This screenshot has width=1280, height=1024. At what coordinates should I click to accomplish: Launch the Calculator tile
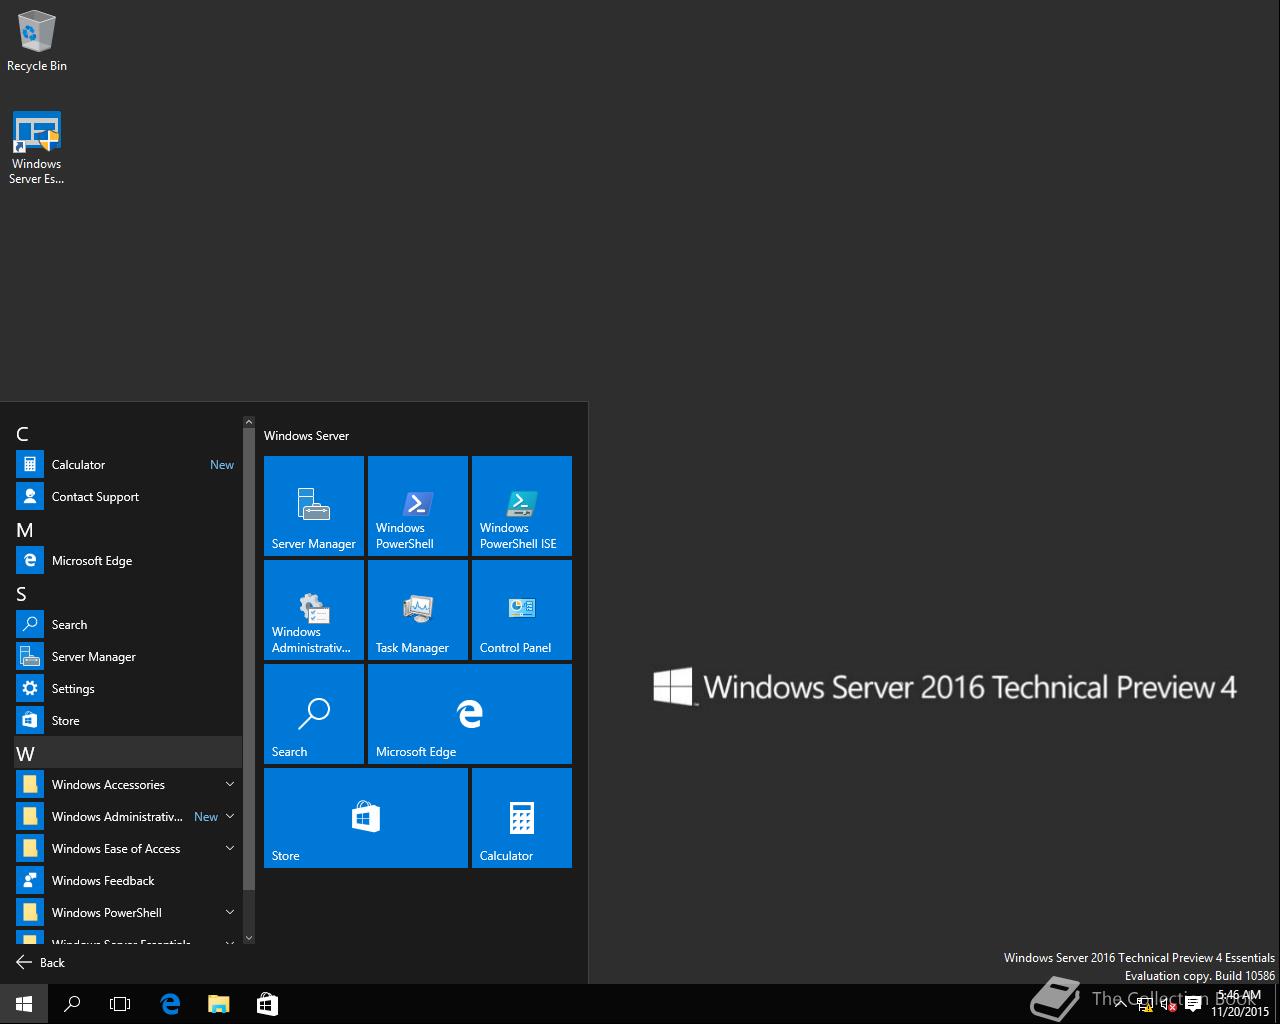[522, 818]
